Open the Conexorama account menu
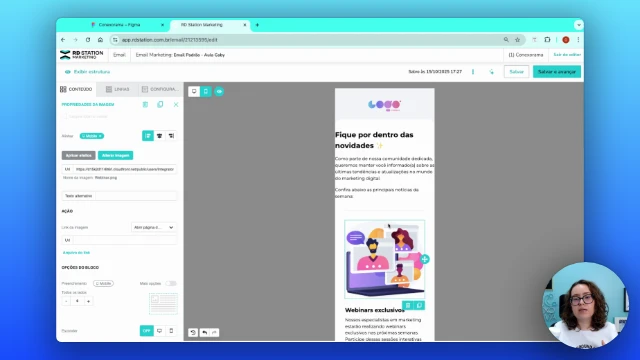The width and height of the screenshot is (640, 360). pyautogui.click(x=526, y=55)
